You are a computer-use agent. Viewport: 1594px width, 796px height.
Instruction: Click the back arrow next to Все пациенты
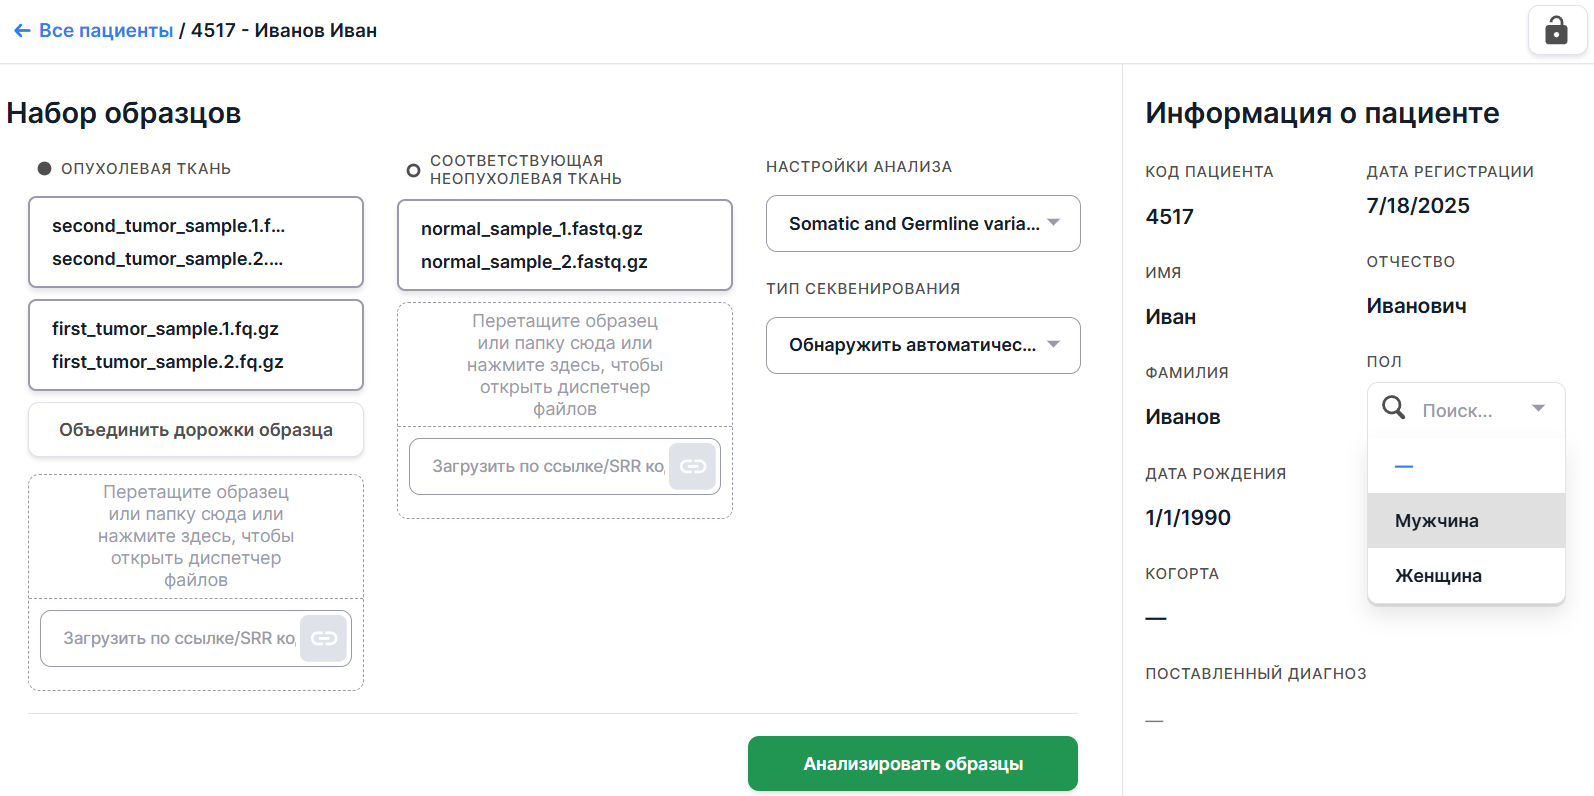click(22, 31)
